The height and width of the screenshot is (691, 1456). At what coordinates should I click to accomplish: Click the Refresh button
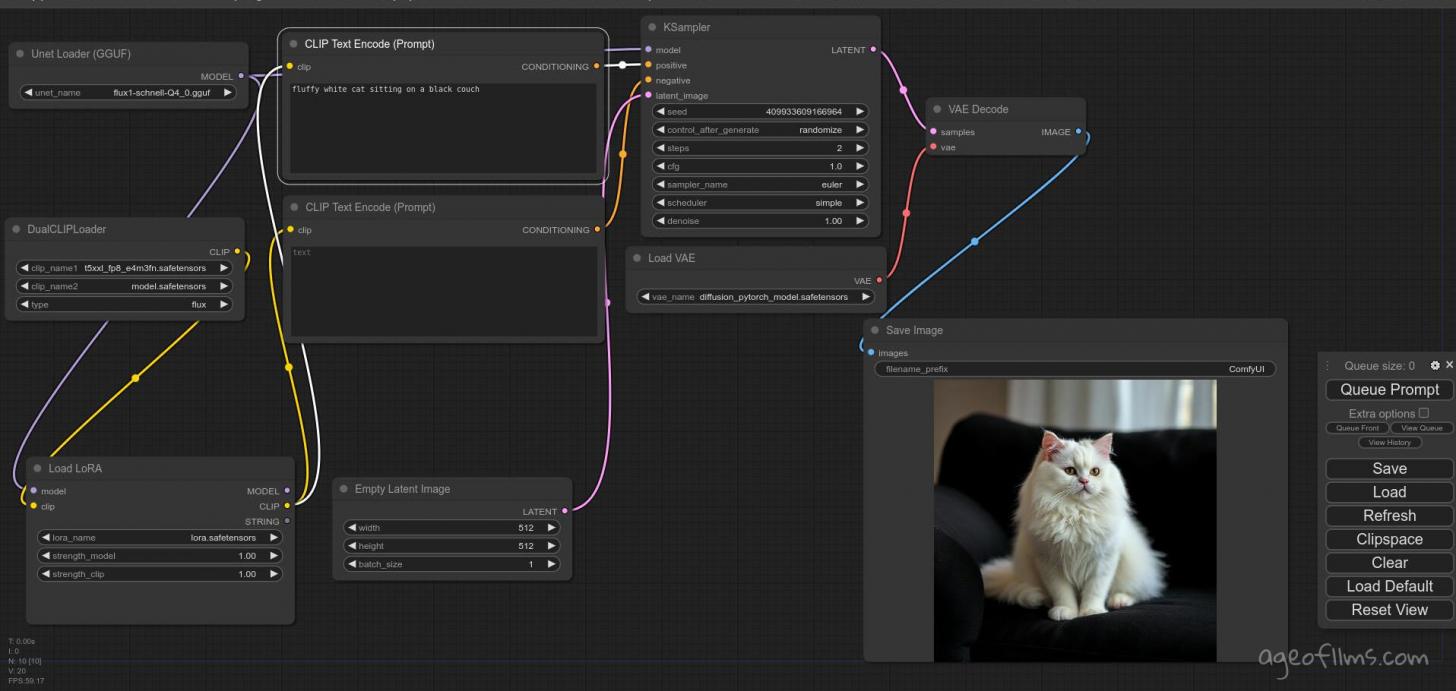click(x=1389, y=516)
